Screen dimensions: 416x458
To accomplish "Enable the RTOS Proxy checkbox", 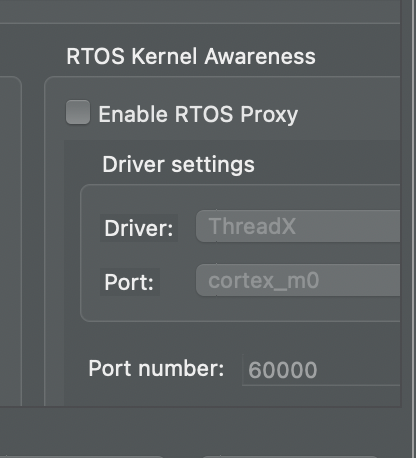I will click(x=78, y=112).
